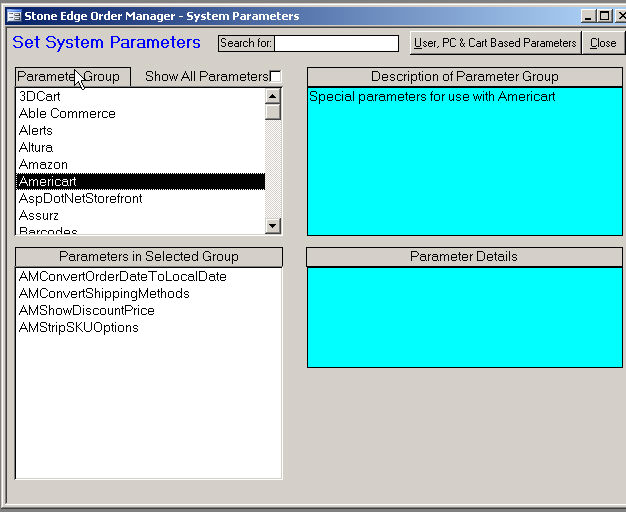Select the AMShowDiscountPrice parameter
Screen dimensions: 626x512
coord(149,311)
